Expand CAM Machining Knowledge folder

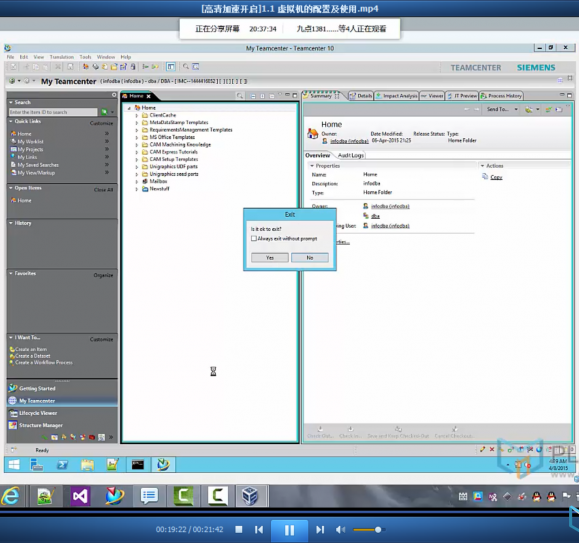pos(137,145)
